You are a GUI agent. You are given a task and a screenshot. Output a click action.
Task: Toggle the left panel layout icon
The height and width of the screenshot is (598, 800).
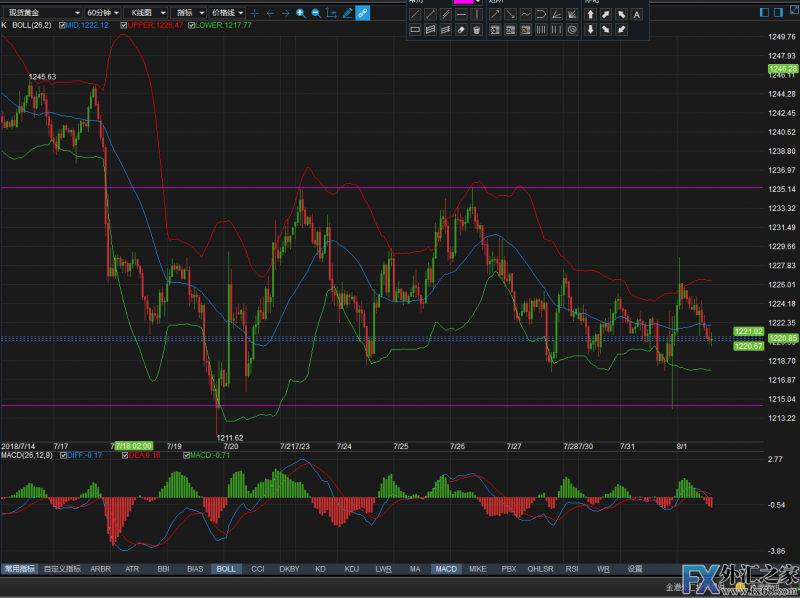coord(764,12)
